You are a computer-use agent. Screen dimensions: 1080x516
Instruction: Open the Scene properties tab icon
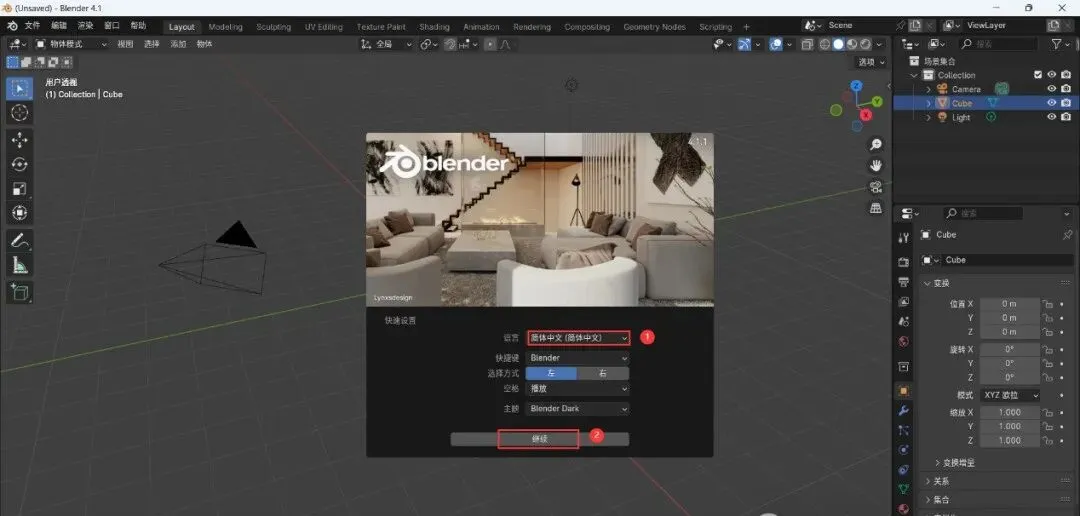(904, 322)
